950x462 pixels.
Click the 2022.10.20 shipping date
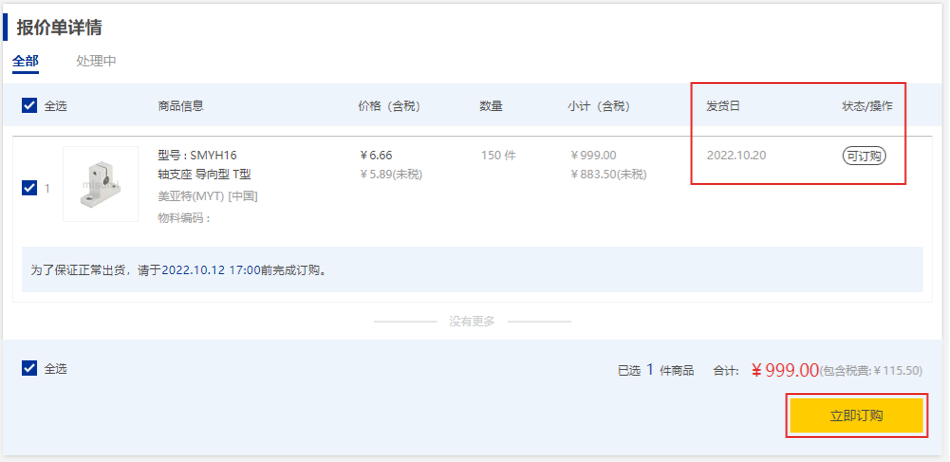(736, 156)
